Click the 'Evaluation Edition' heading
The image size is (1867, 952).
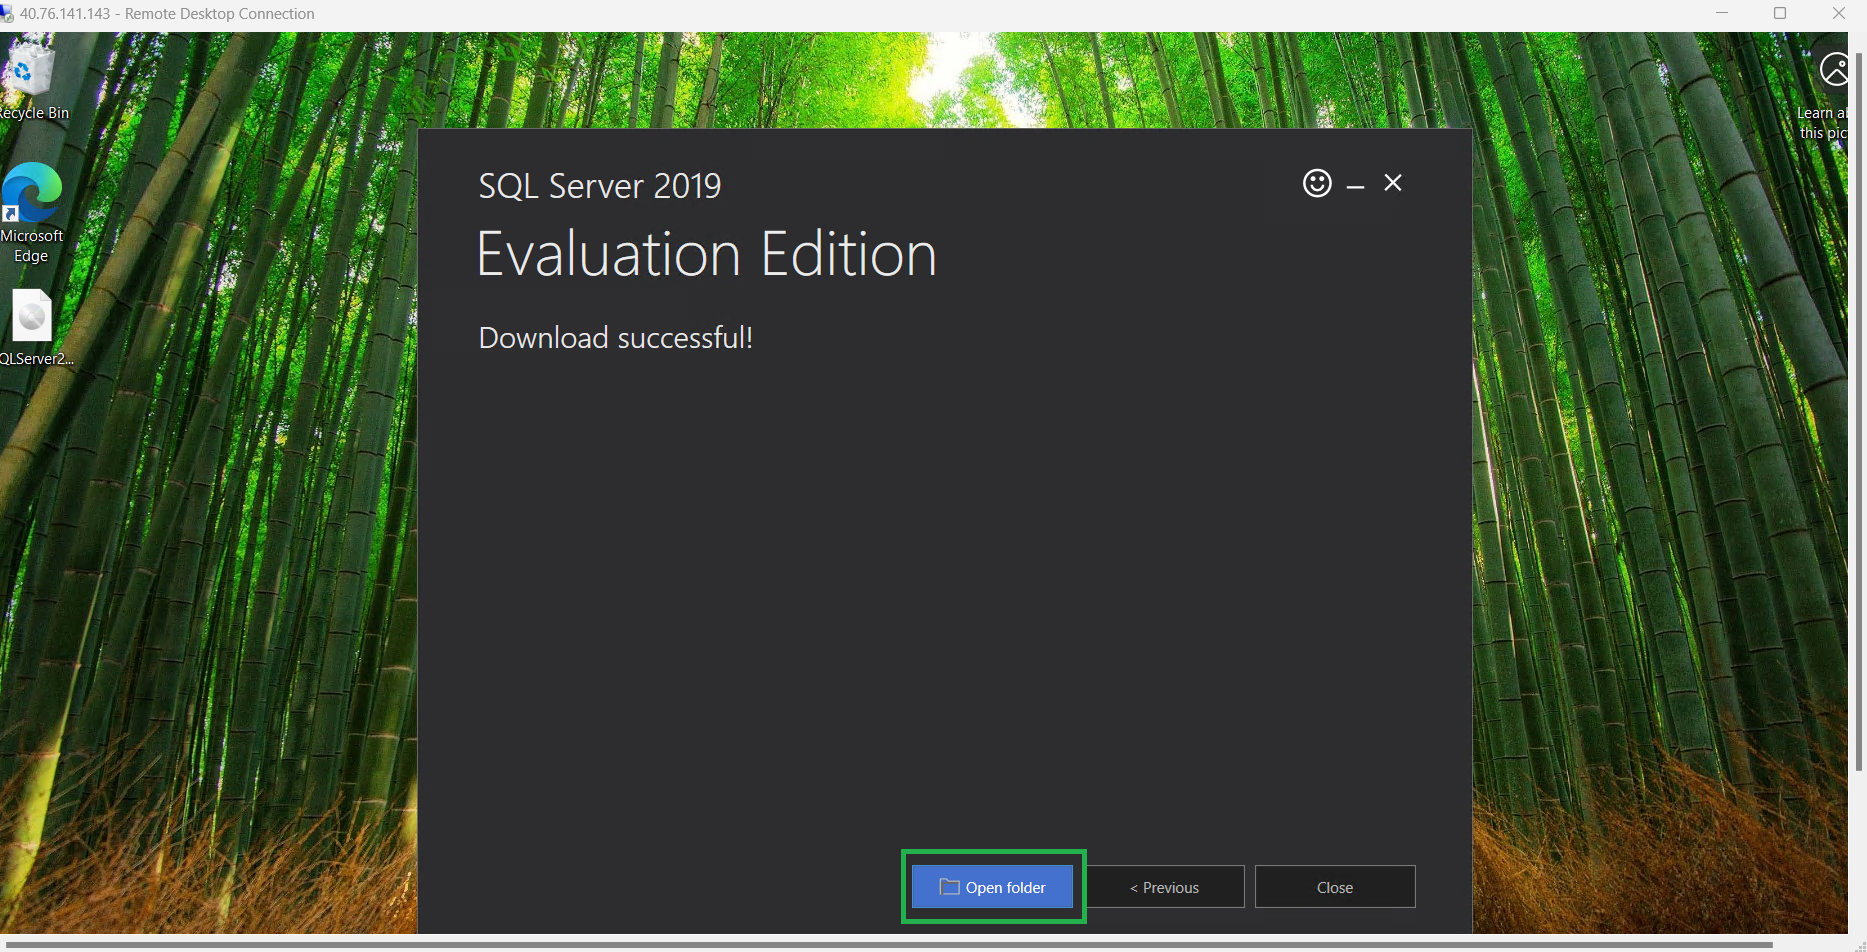[707, 254]
